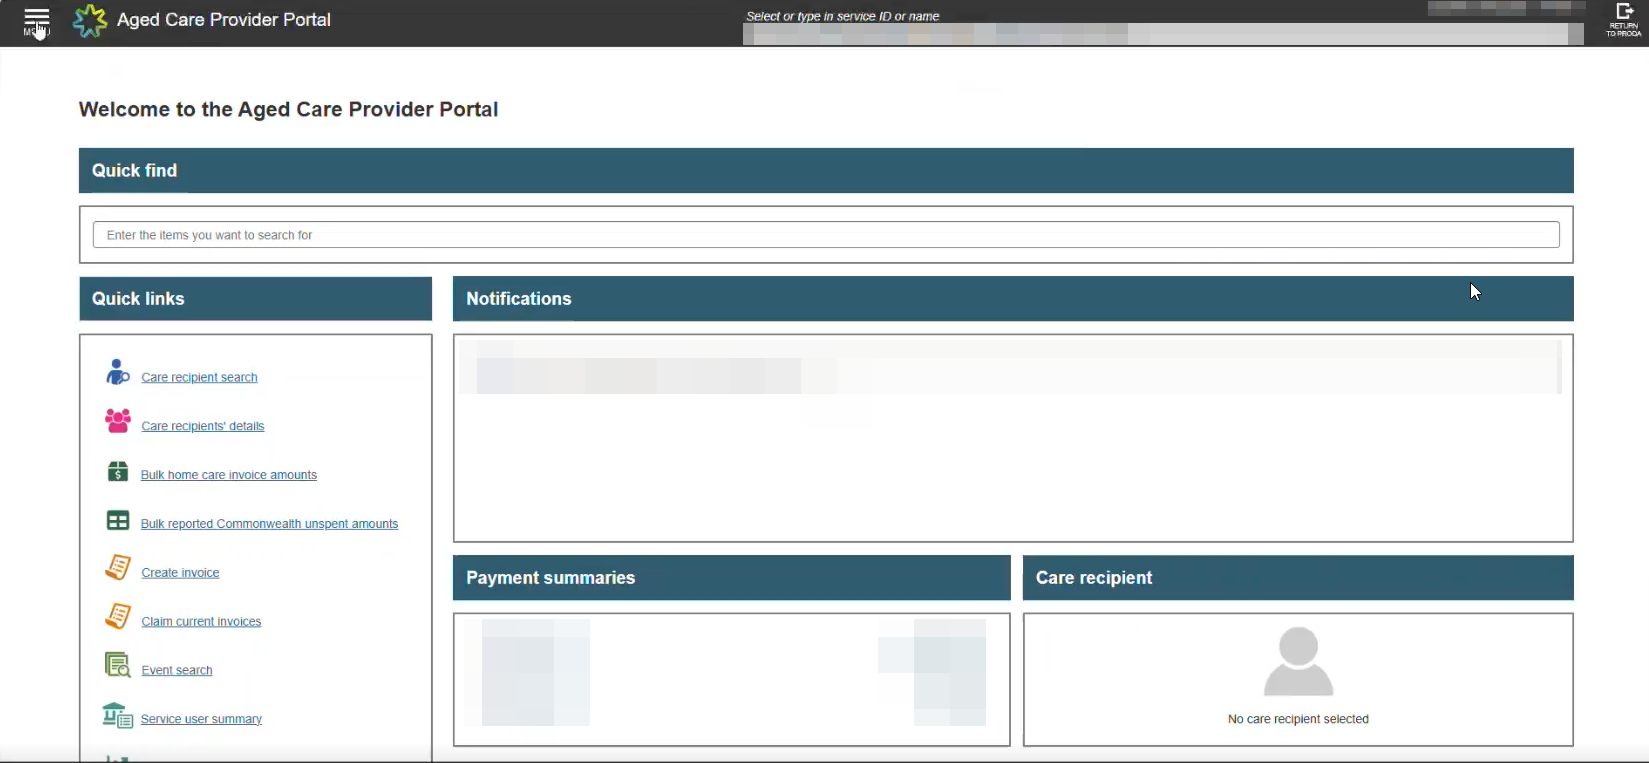Open the hamburger menu icon
Image resolution: width=1649 pixels, height=763 pixels.
pos(37,21)
